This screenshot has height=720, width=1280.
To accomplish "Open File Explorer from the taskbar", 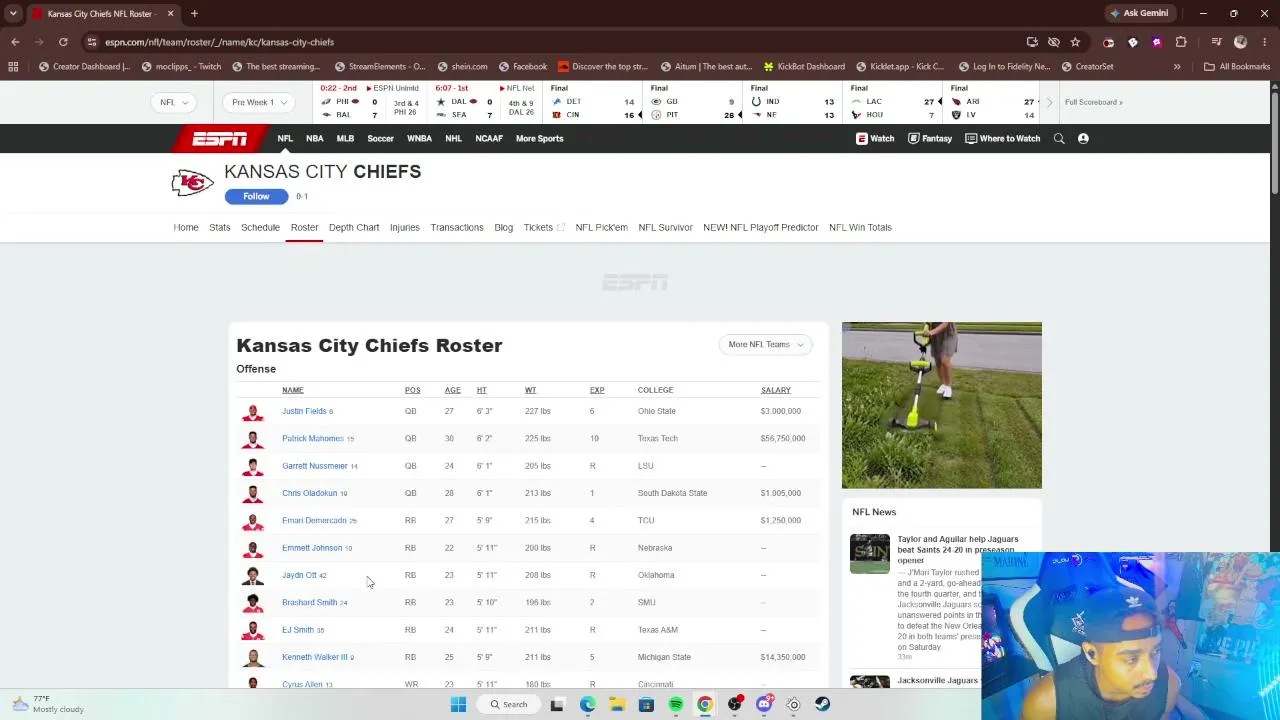I will pyautogui.click(x=617, y=705).
